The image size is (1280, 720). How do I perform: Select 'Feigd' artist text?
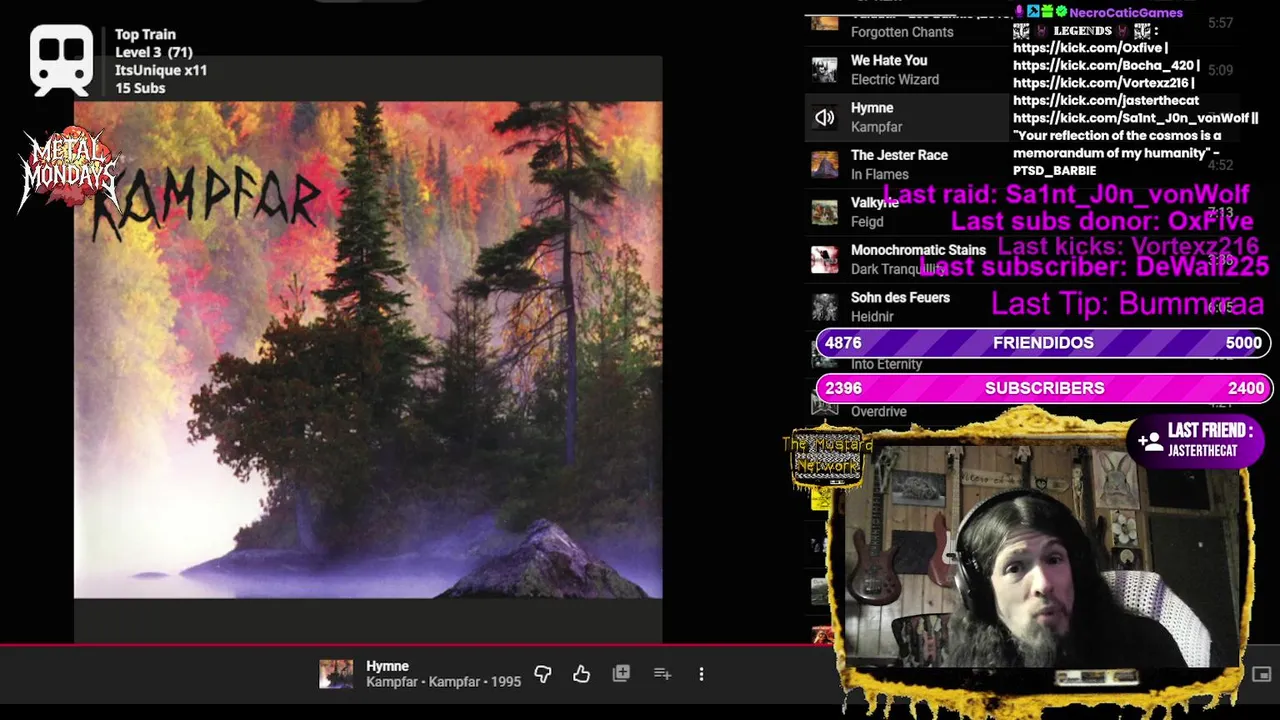(x=867, y=222)
